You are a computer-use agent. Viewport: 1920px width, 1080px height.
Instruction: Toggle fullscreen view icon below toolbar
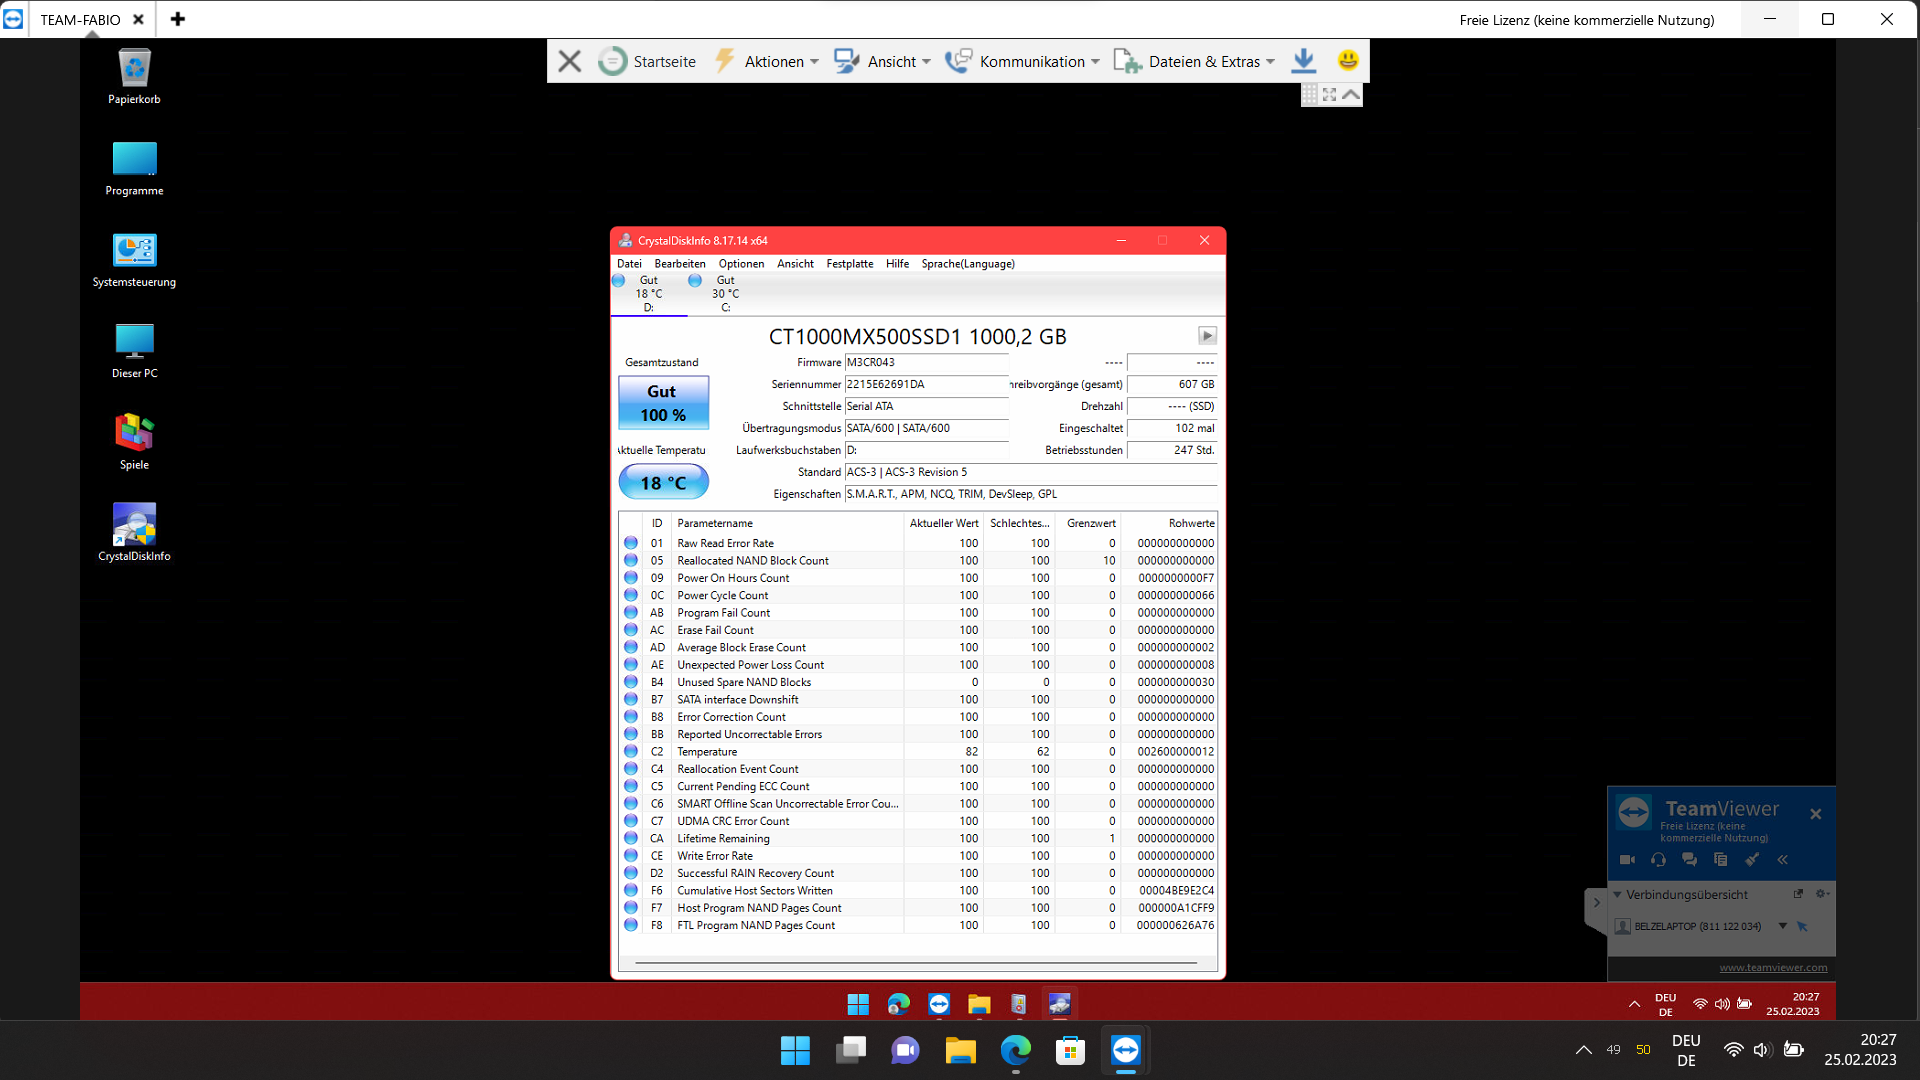pos(1329,95)
